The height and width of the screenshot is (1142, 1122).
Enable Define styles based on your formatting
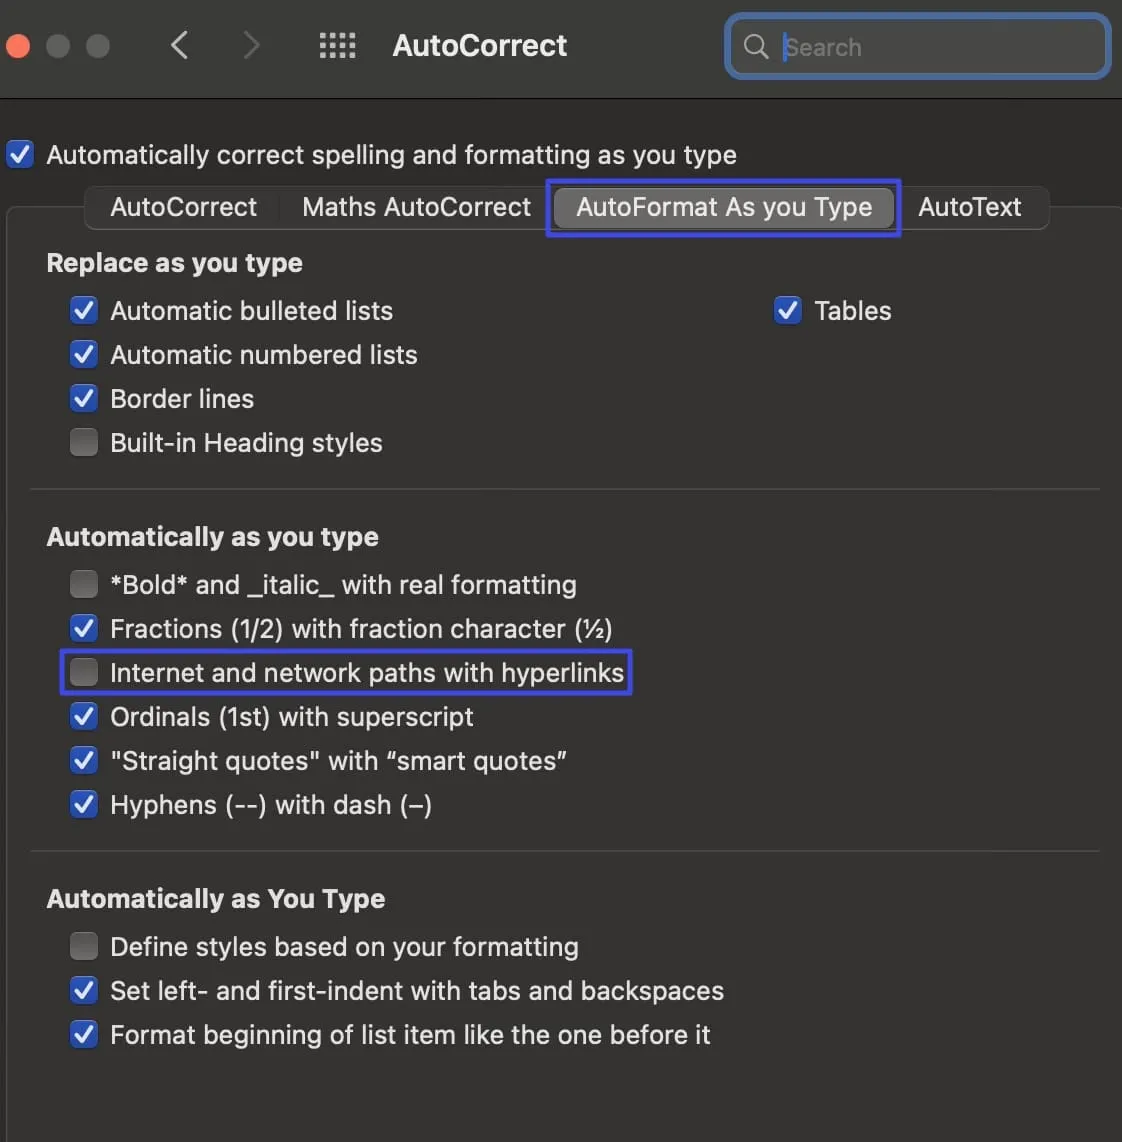(84, 946)
